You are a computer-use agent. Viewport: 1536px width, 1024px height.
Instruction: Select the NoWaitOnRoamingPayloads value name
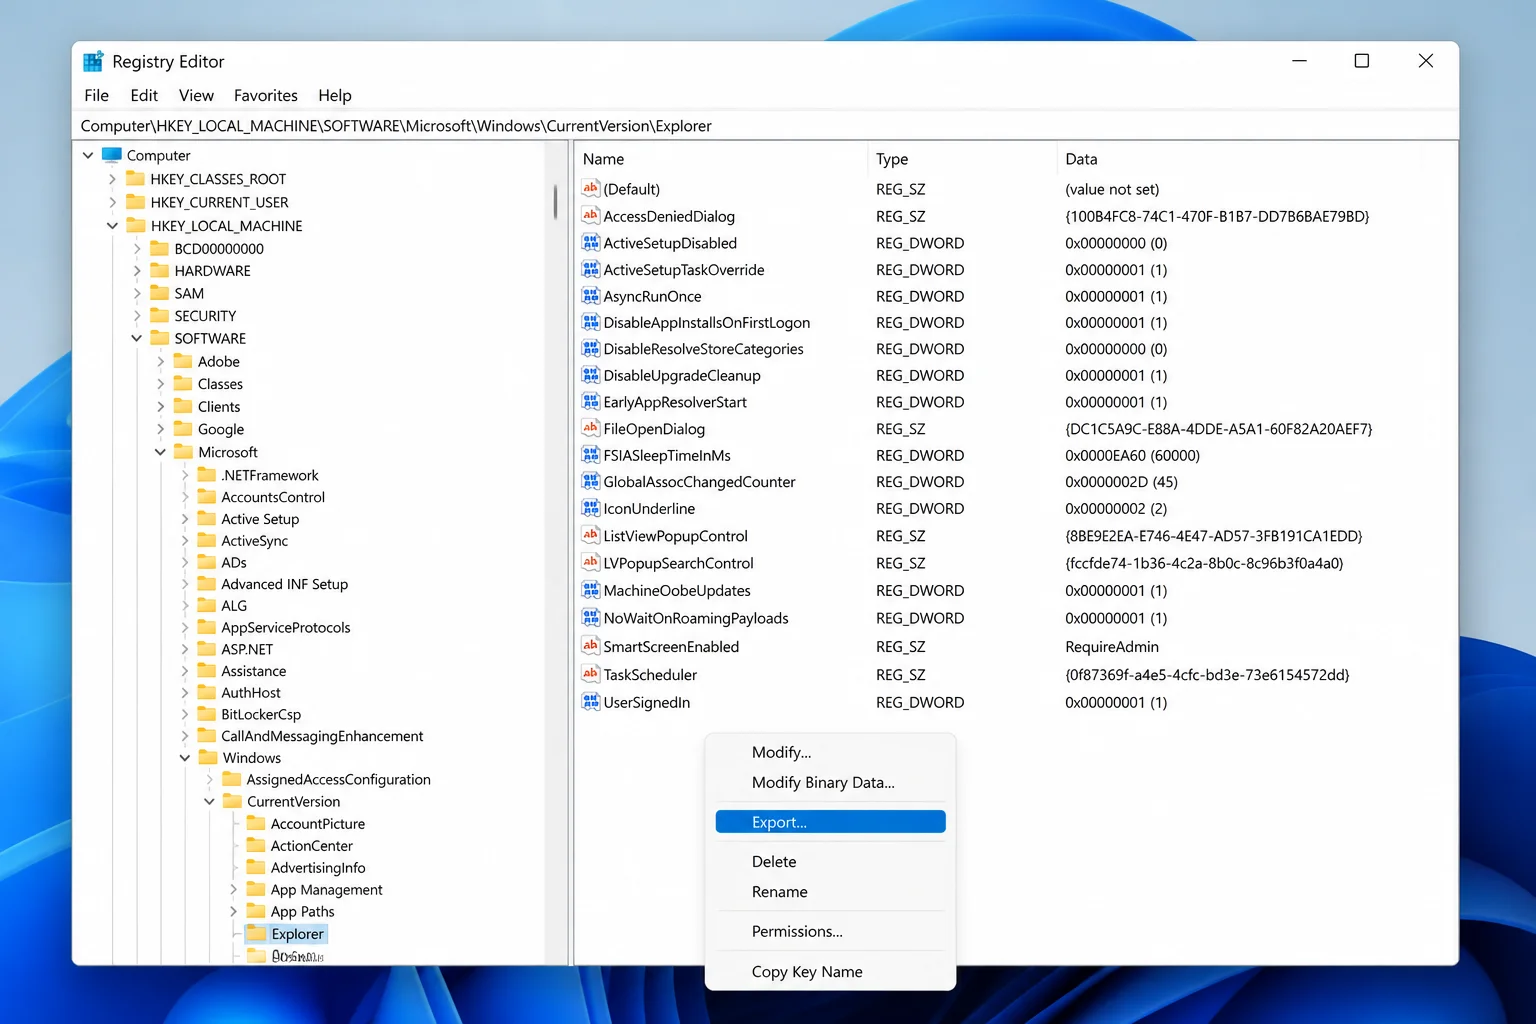point(696,618)
